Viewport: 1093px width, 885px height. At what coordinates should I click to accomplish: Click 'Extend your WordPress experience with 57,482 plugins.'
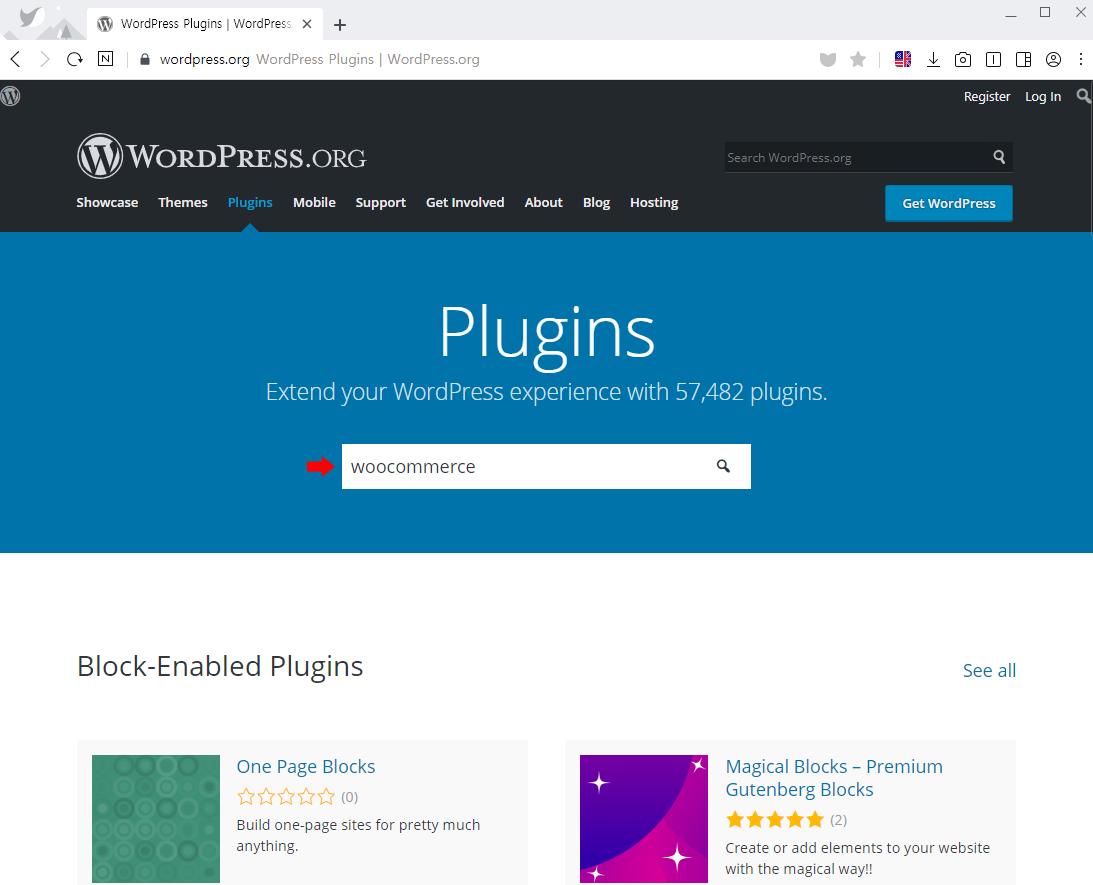(546, 392)
